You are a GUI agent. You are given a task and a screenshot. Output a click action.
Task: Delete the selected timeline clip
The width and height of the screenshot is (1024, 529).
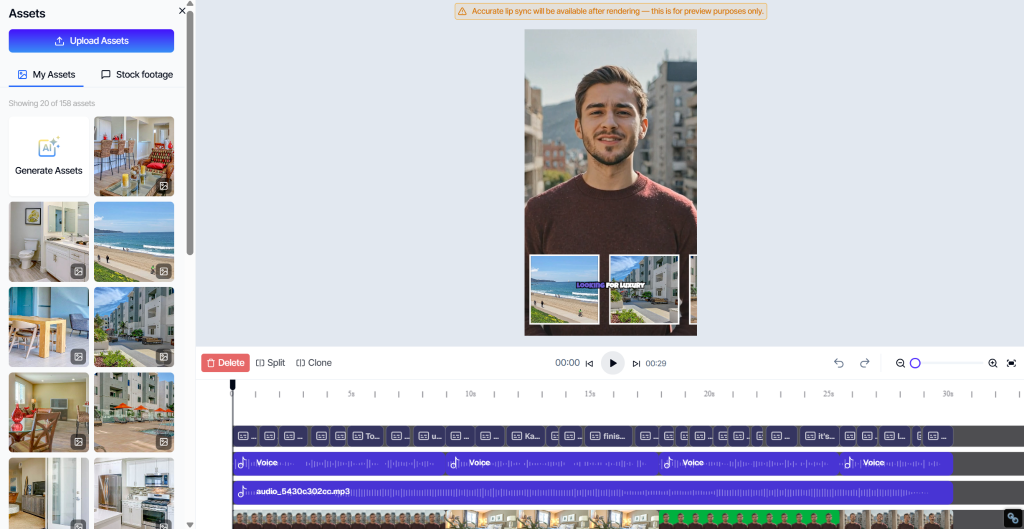point(225,363)
